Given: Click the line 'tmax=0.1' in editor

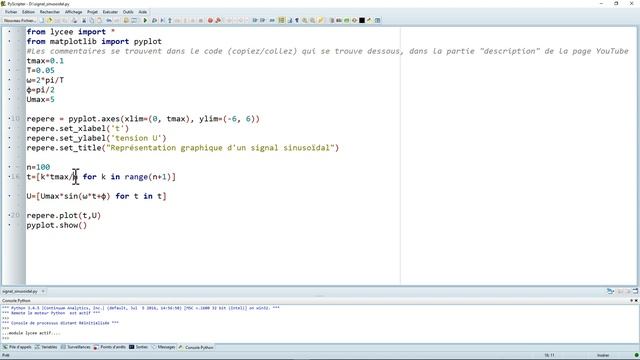Looking at the screenshot, I should click(x=45, y=61).
